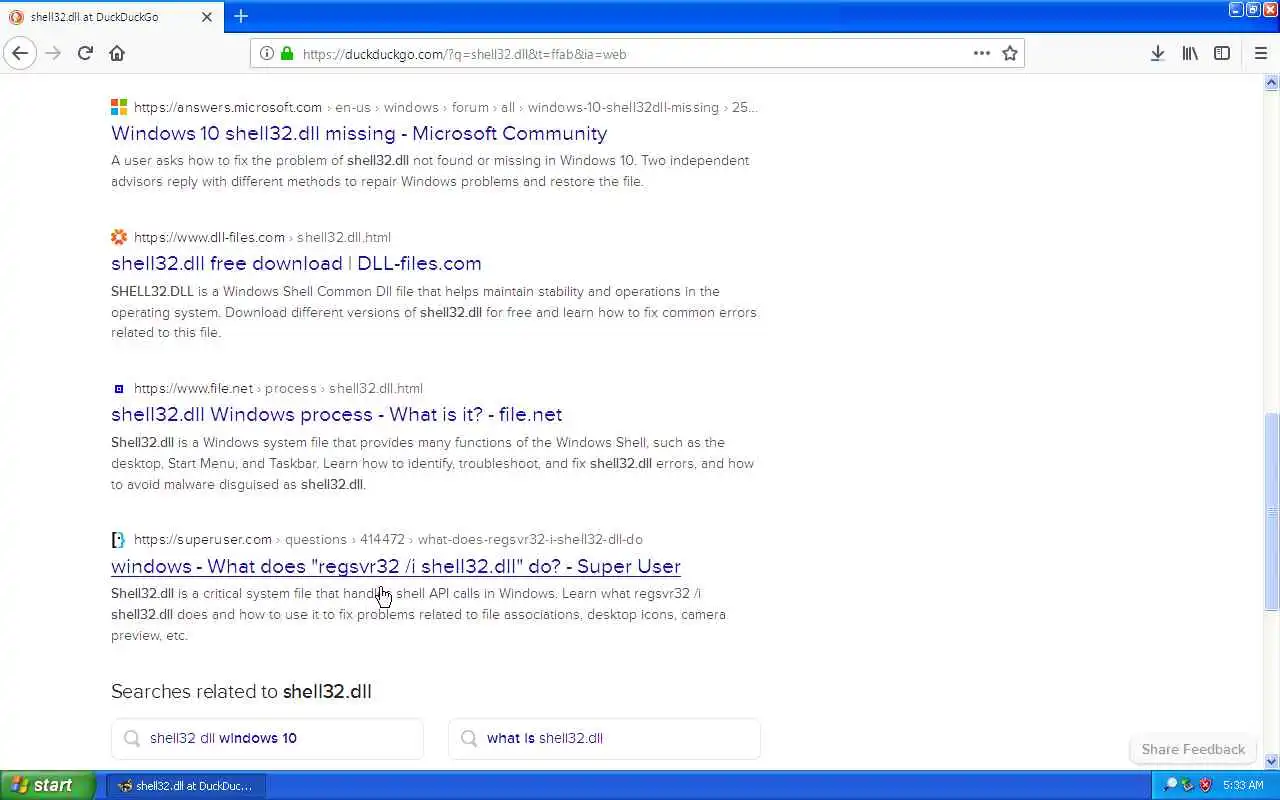
Task: Click the Microsoft favicon beside answers.microsoft.com
Action: (119, 107)
